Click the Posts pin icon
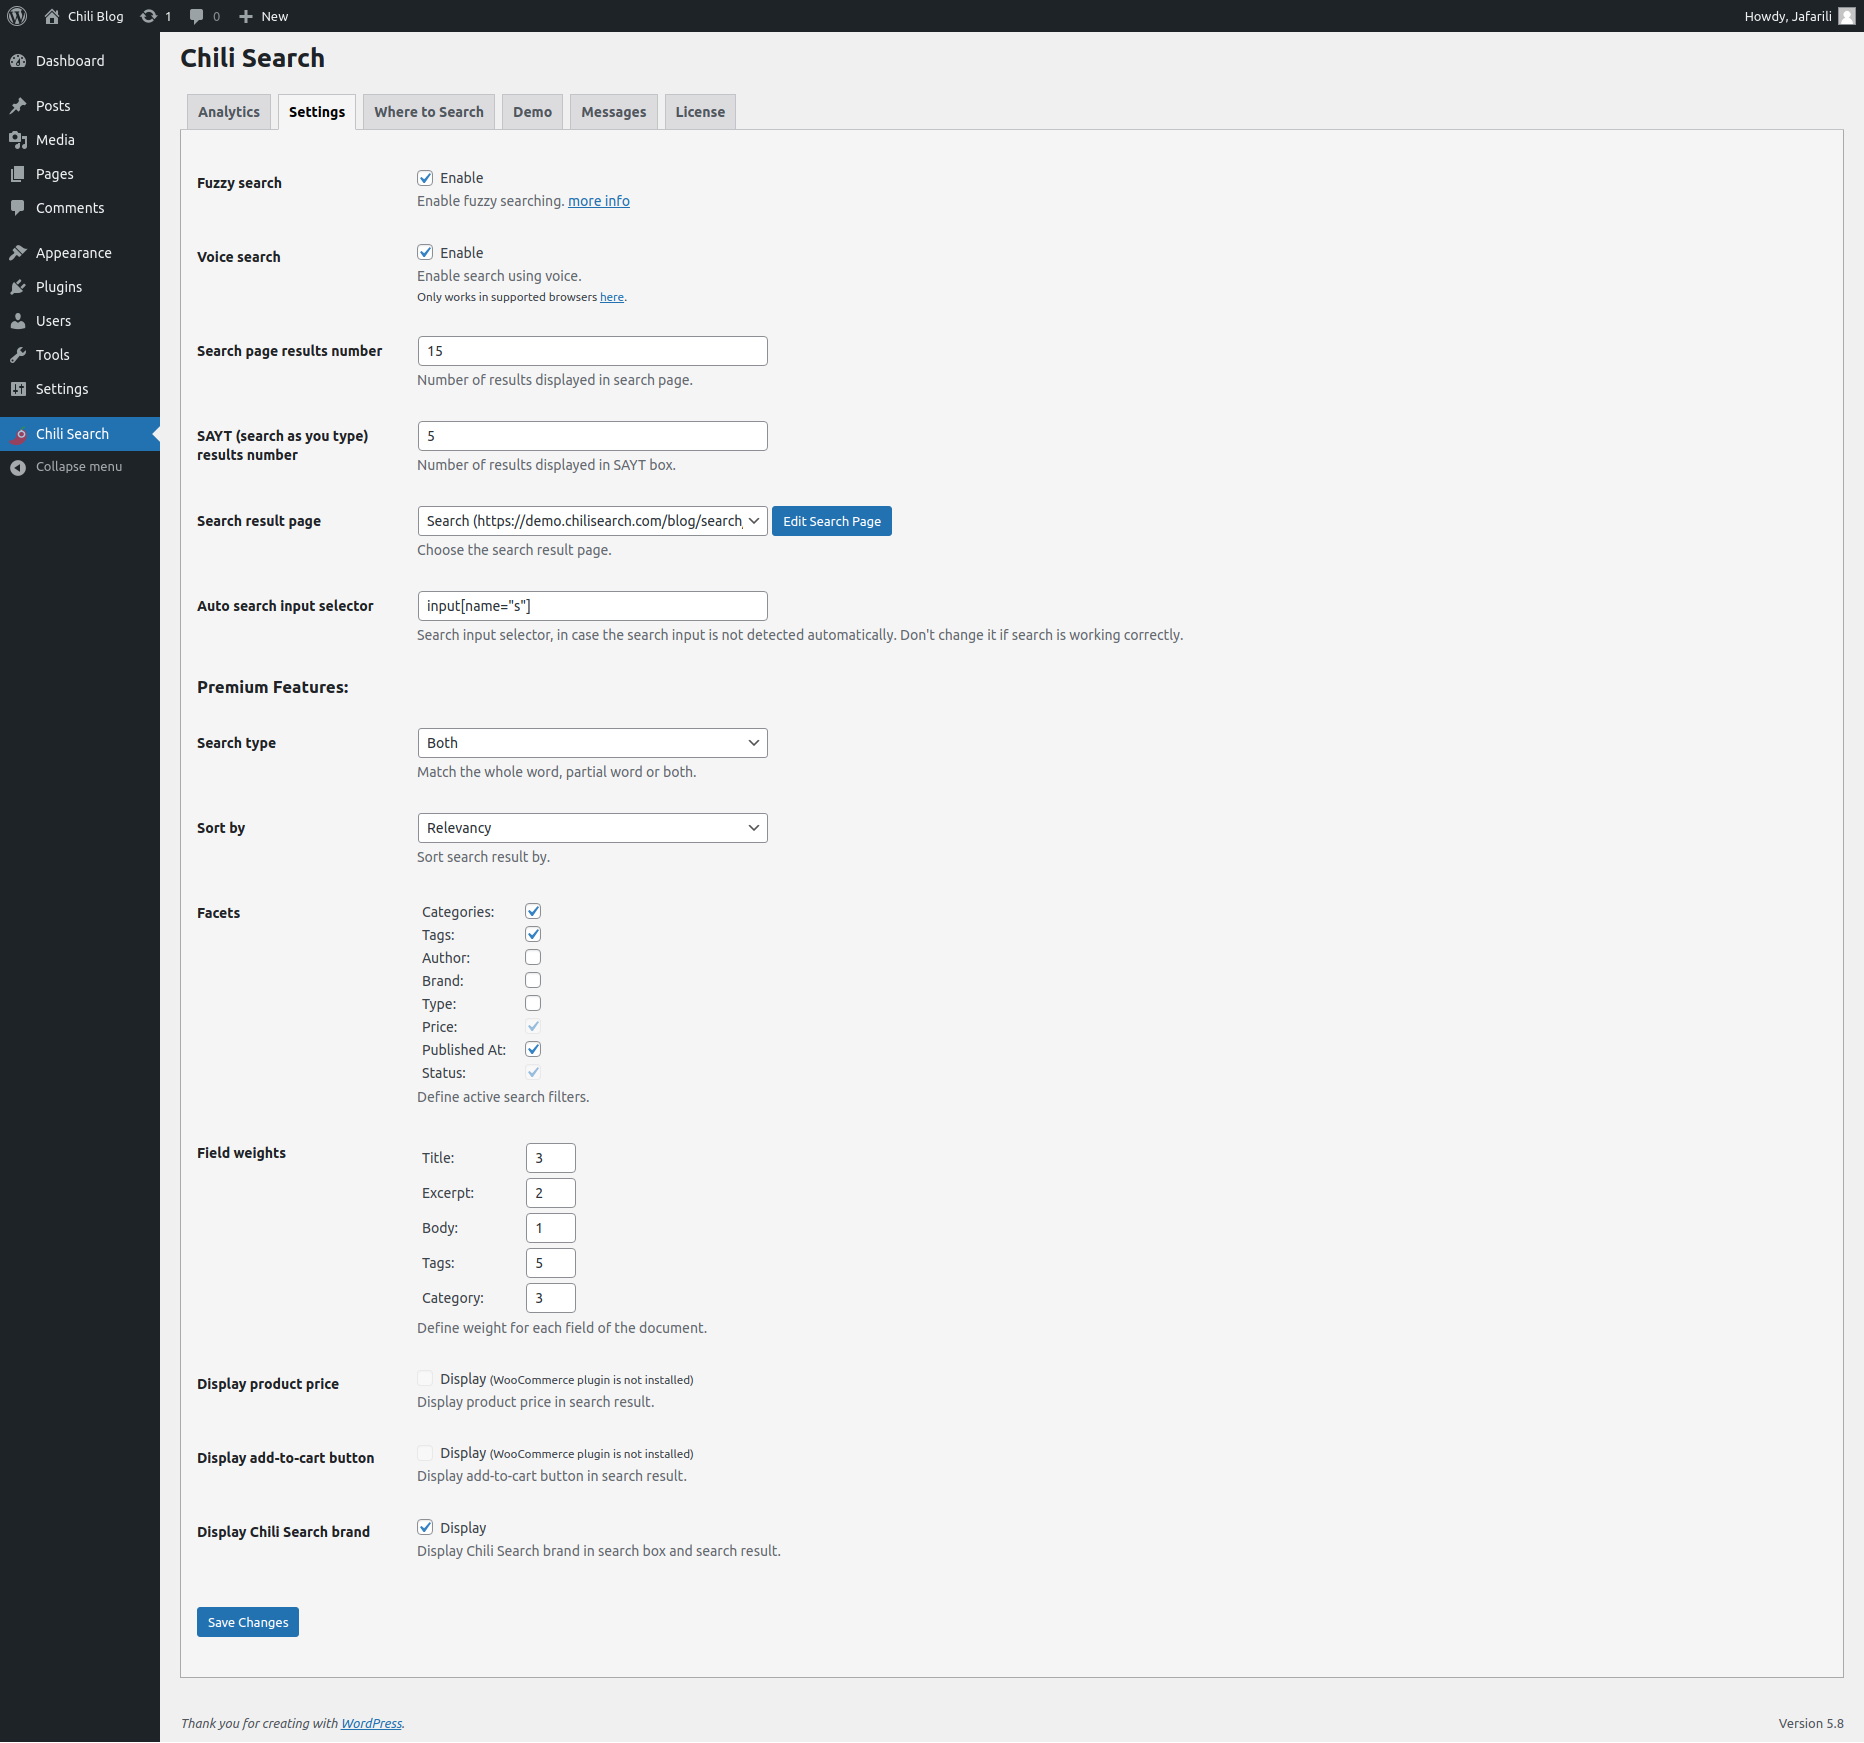The image size is (1864, 1743). [x=18, y=106]
